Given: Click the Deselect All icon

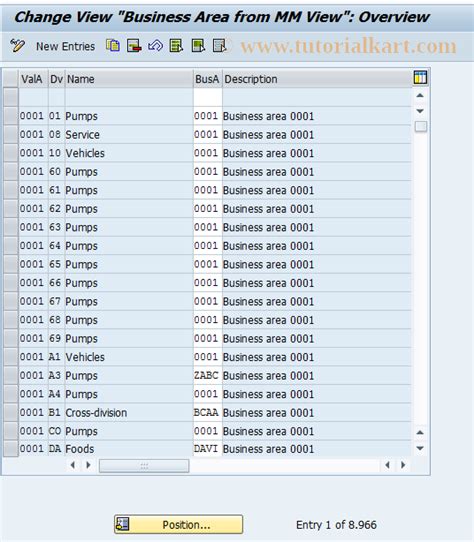Looking at the screenshot, I should tap(220, 46).
